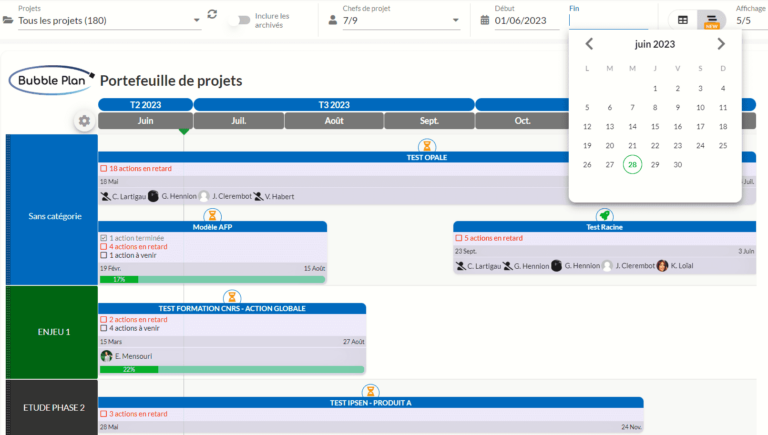Click the refresh projects icon
Viewport: 768px width, 435px height.
(x=212, y=14)
